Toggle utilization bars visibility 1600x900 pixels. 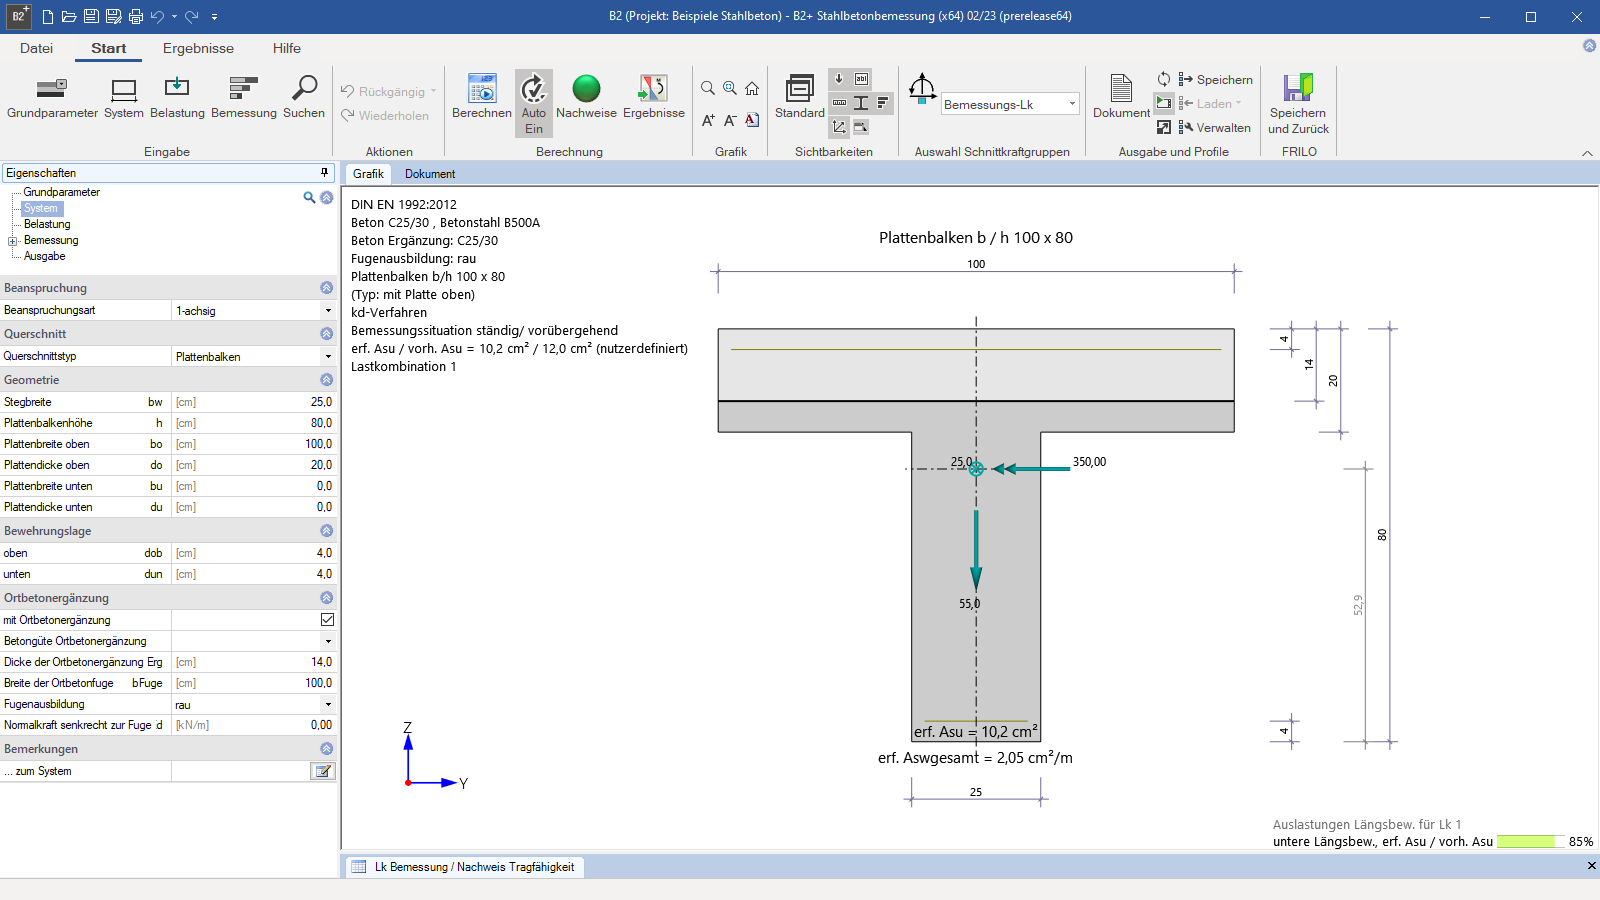(883, 103)
